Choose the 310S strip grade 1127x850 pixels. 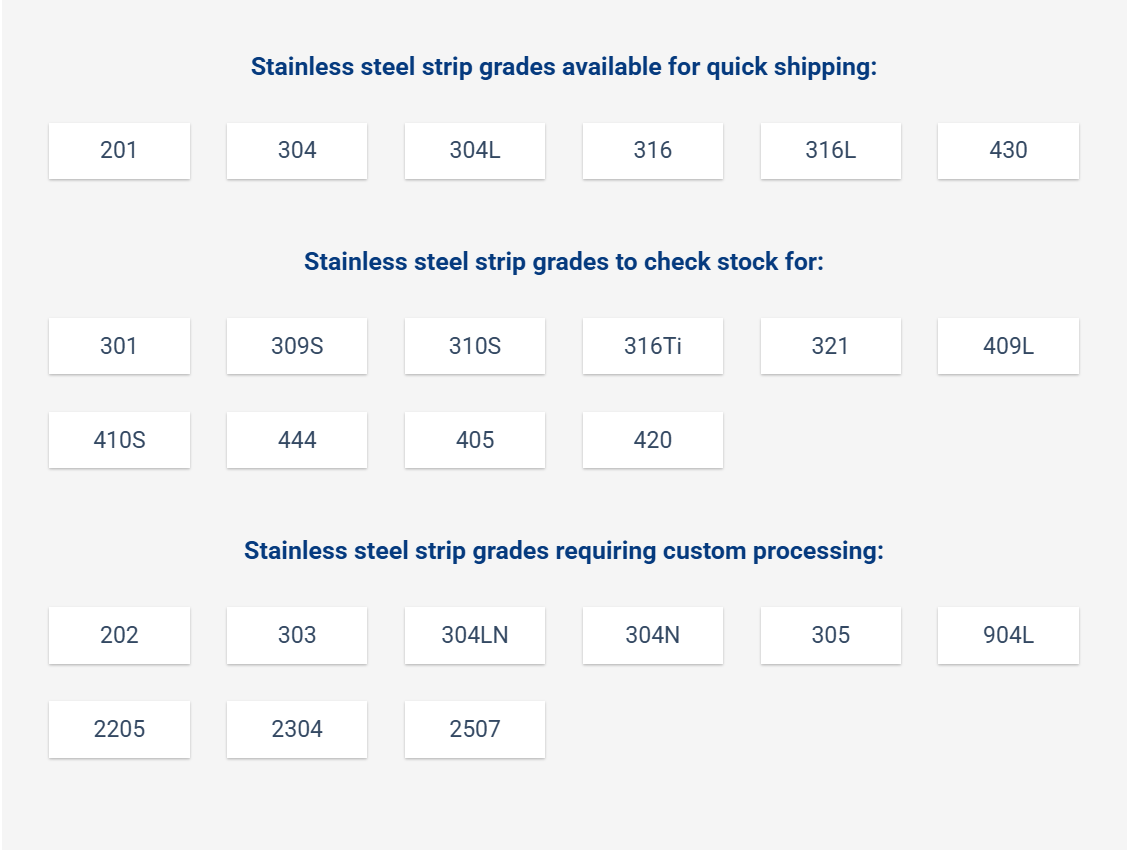475,346
